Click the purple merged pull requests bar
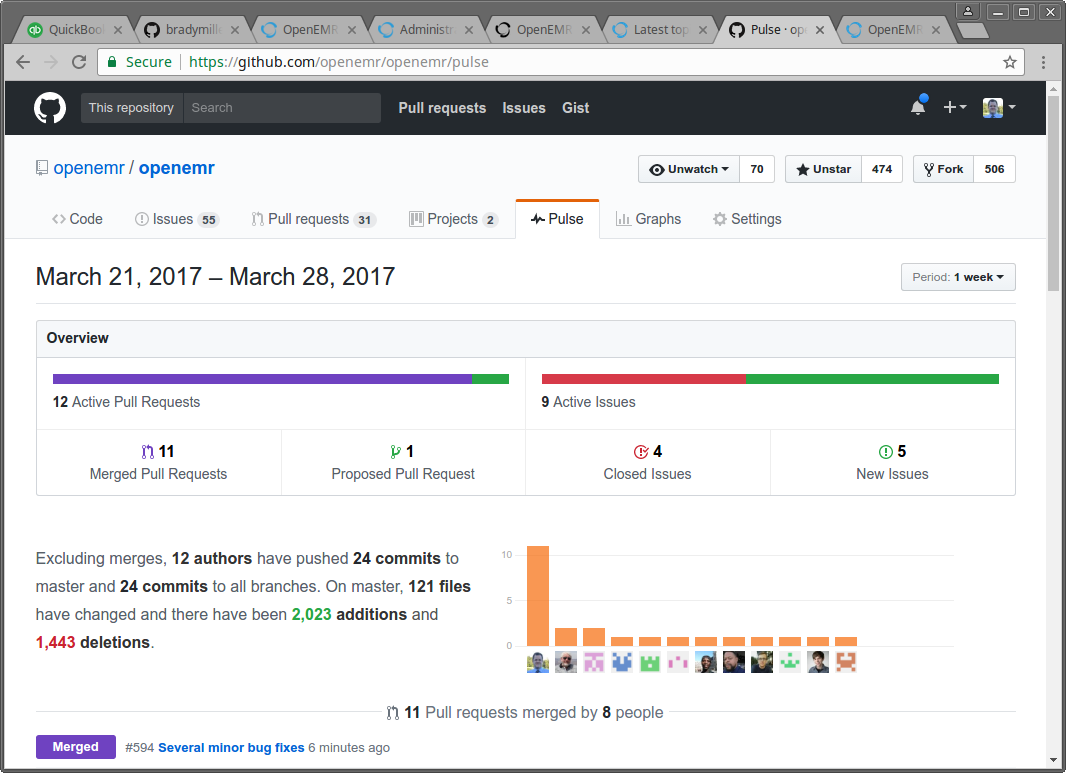The height and width of the screenshot is (773, 1066). tap(262, 379)
